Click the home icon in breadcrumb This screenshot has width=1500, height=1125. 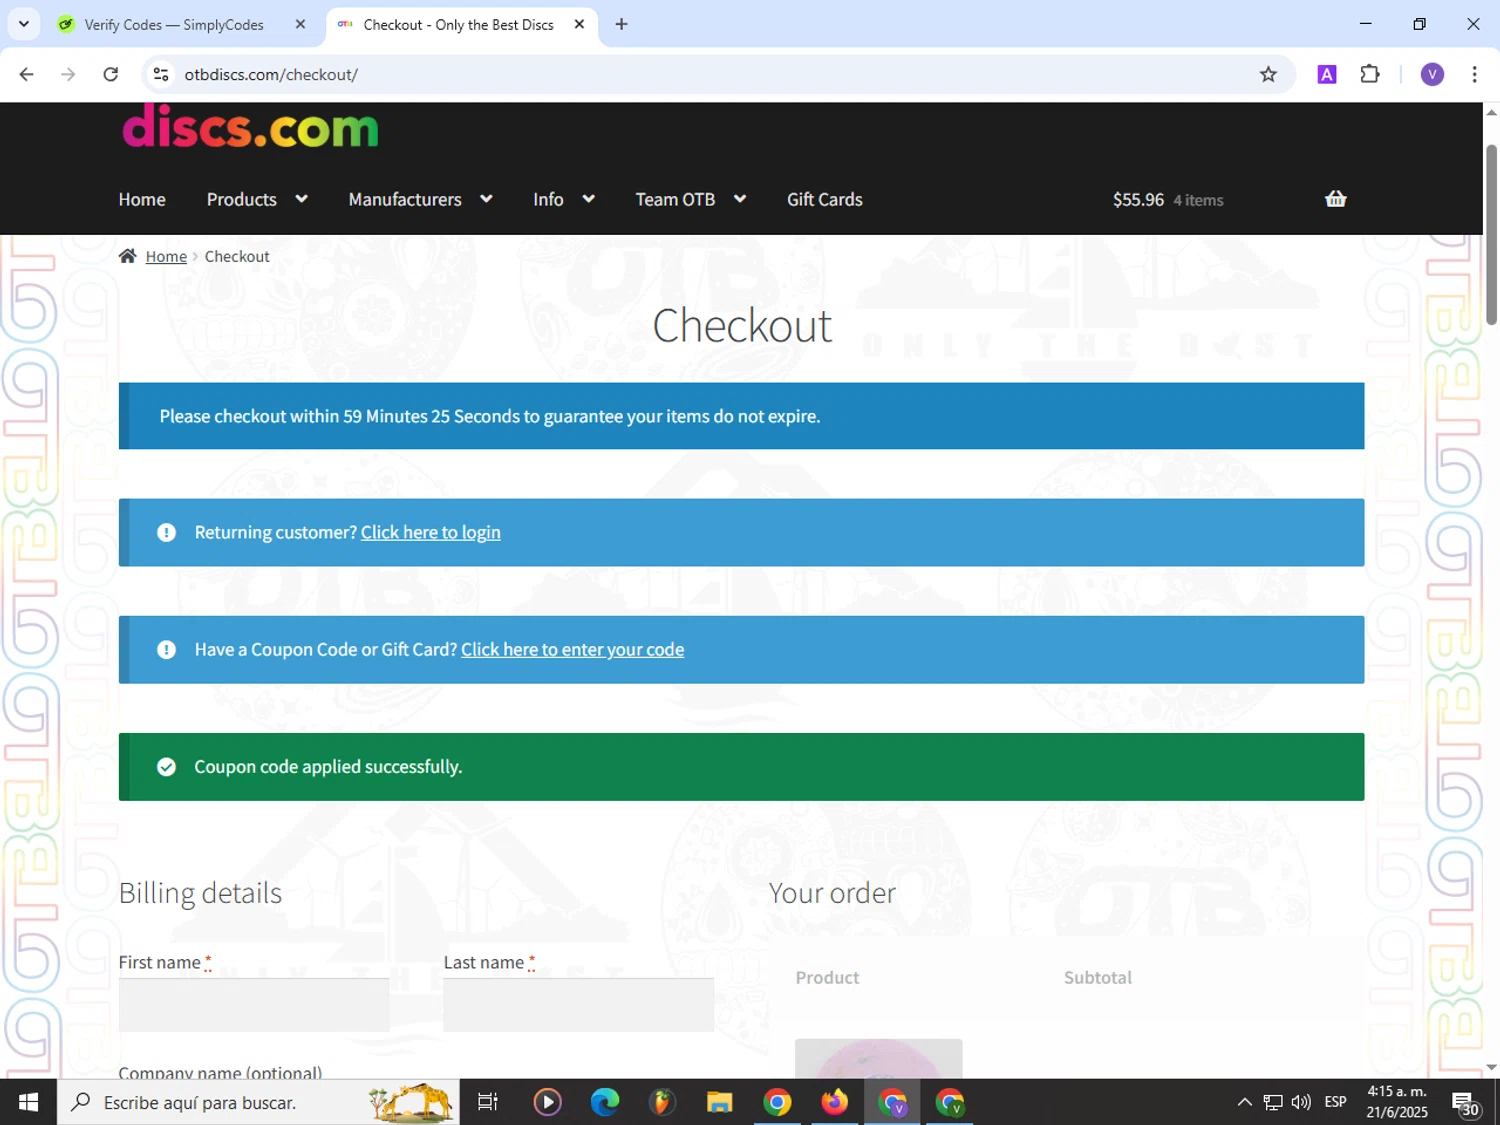127,256
